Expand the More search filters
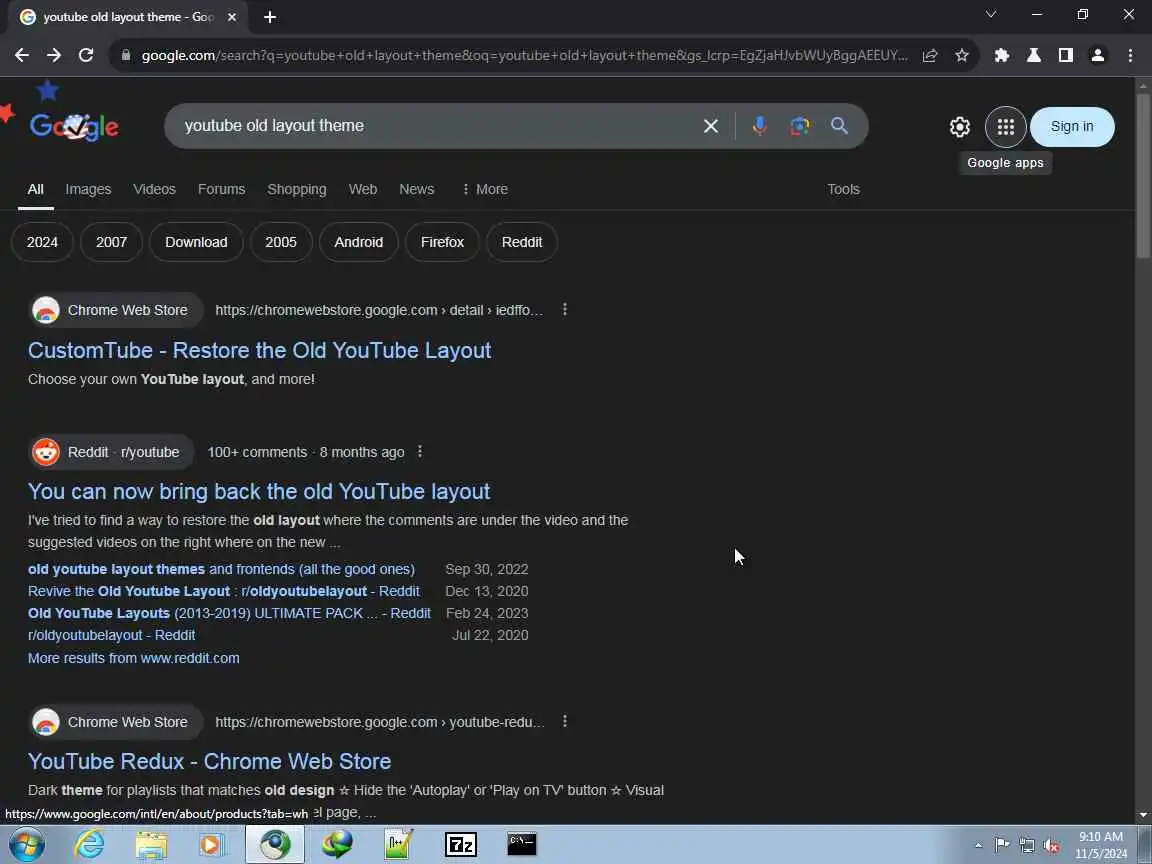1152x864 pixels. click(x=485, y=189)
